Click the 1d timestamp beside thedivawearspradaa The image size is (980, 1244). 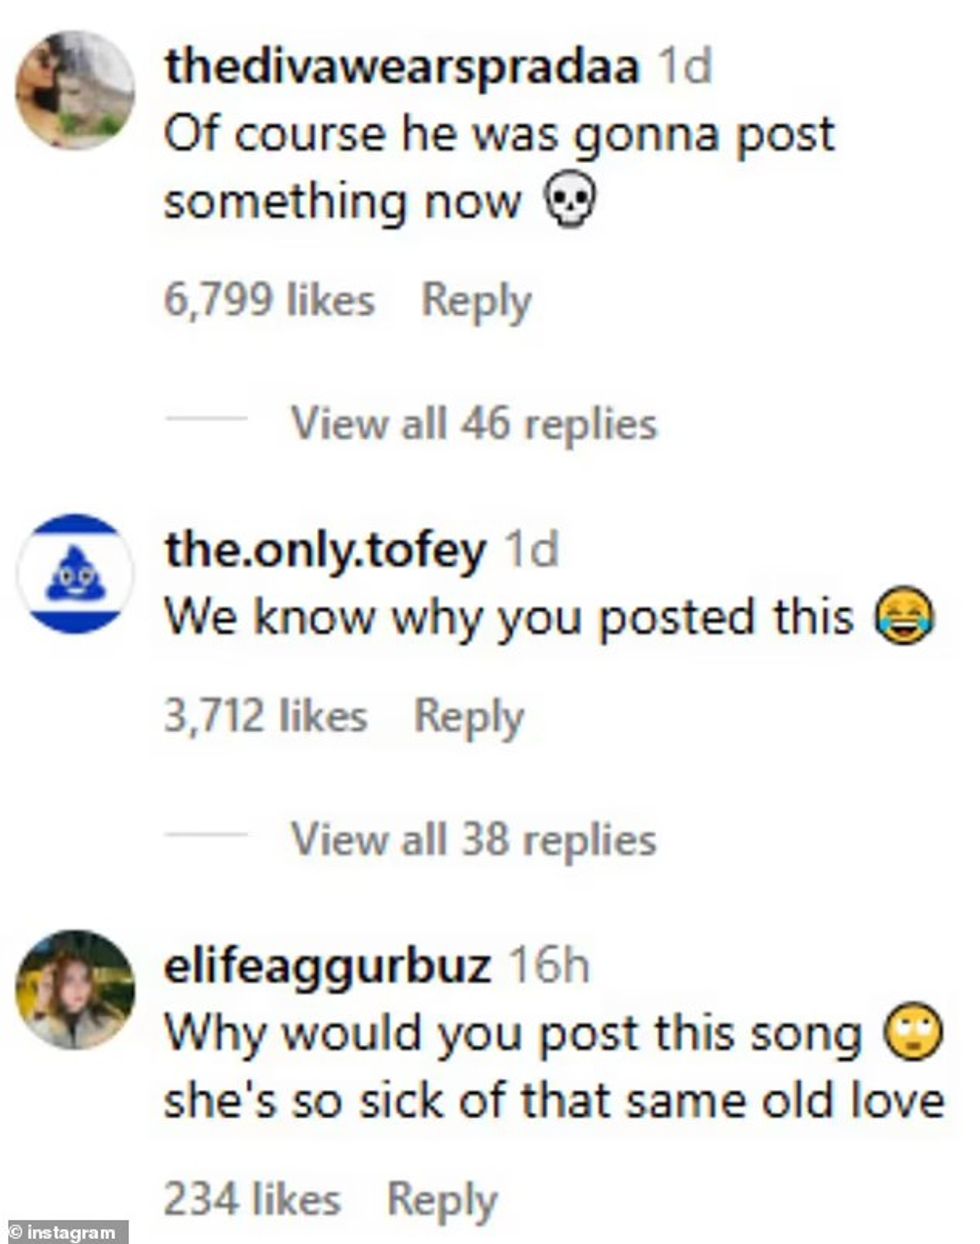coord(684,67)
